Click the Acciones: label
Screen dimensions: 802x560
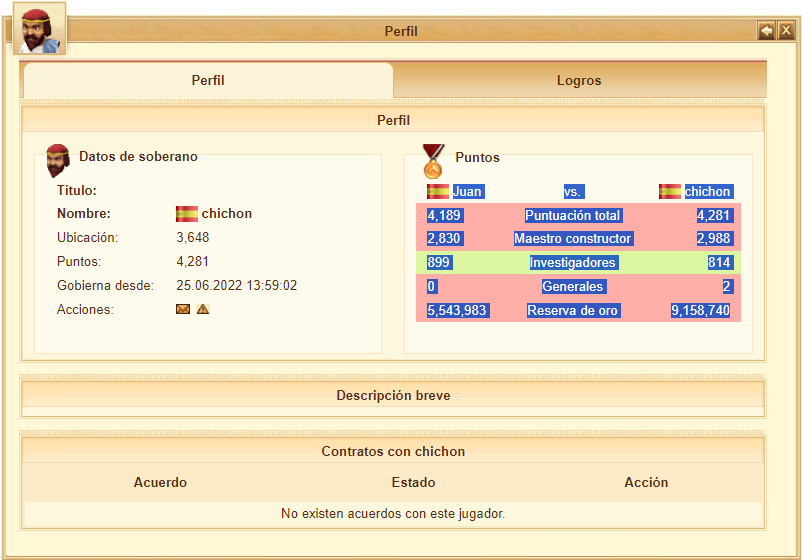85,309
